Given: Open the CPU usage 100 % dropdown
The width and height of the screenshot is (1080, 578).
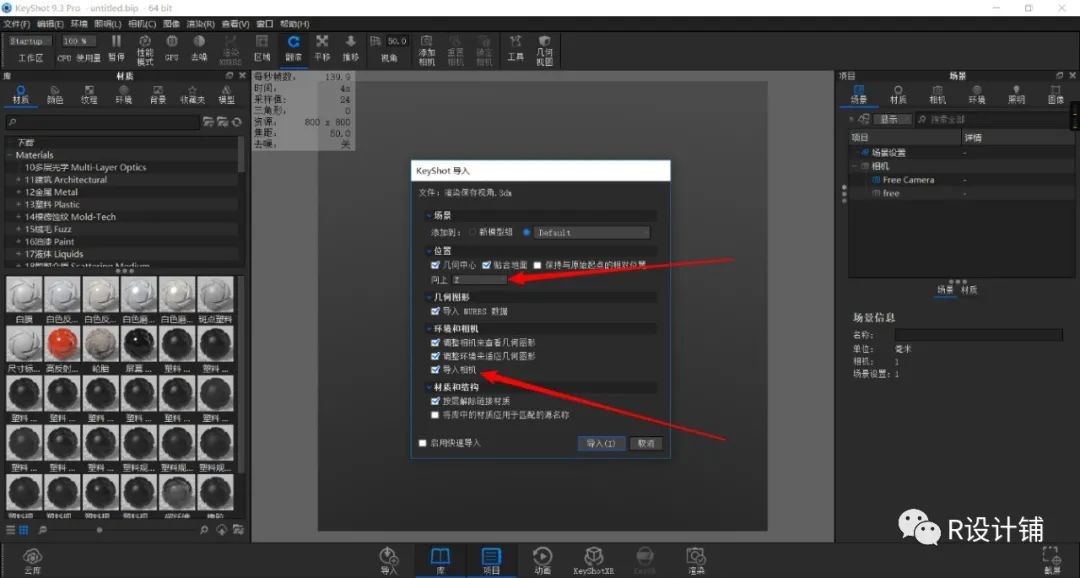Looking at the screenshot, I should (x=79, y=41).
